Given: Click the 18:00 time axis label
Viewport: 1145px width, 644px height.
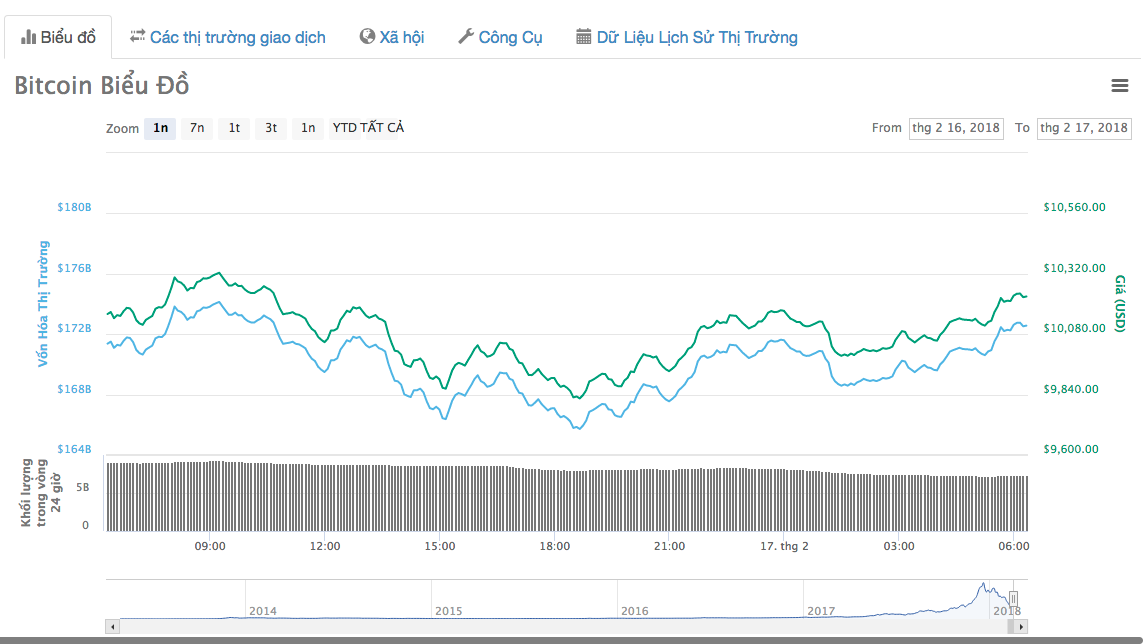Looking at the screenshot, I should coord(555,546).
